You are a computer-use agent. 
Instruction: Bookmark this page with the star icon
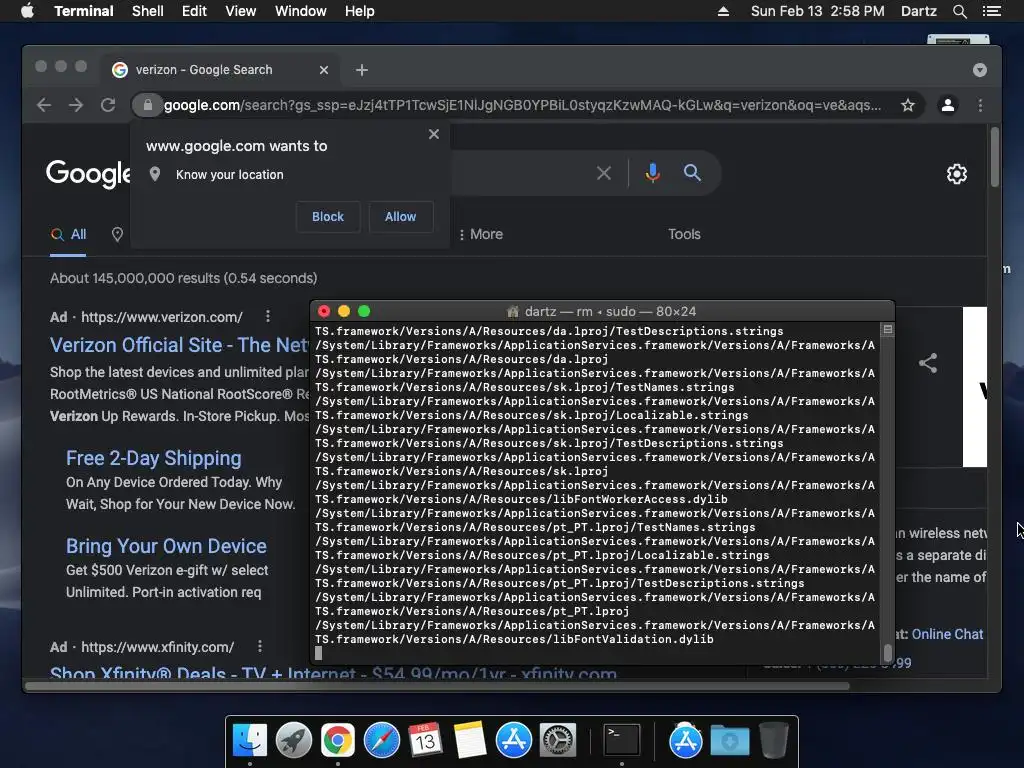[x=908, y=105]
